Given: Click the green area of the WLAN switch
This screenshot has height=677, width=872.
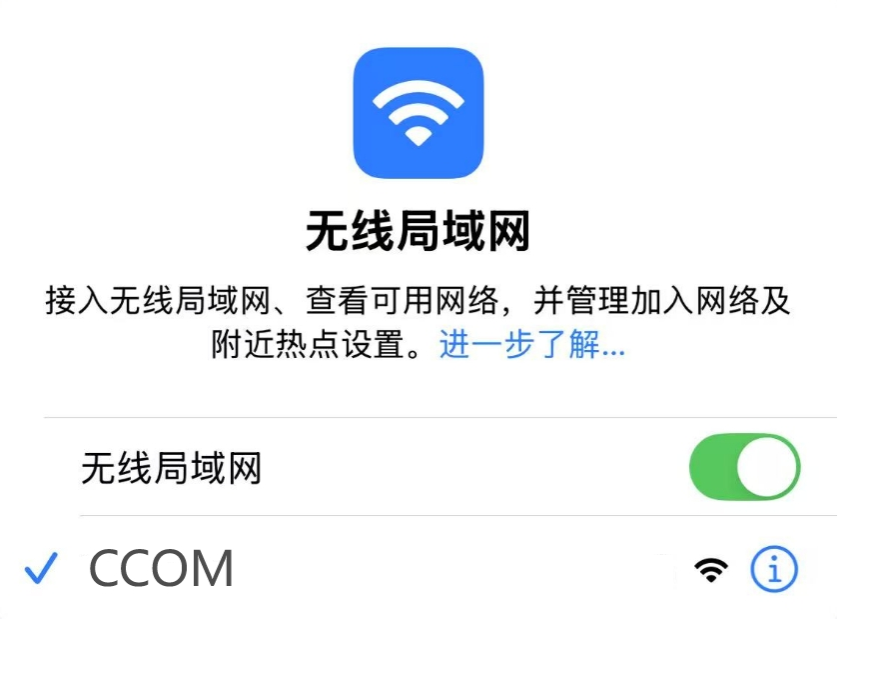Looking at the screenshot, I should (713, 467).
